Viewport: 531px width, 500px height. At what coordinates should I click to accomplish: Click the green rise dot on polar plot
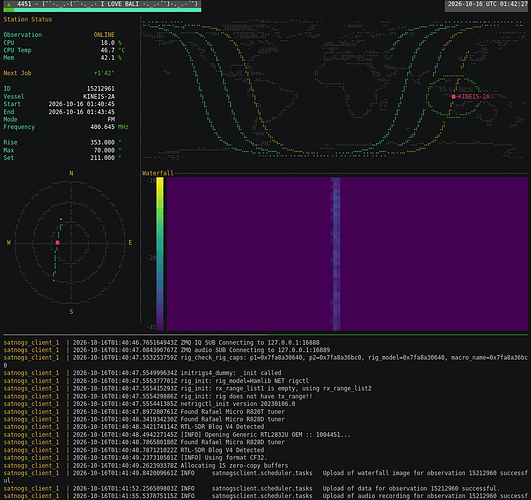(61, 219)
